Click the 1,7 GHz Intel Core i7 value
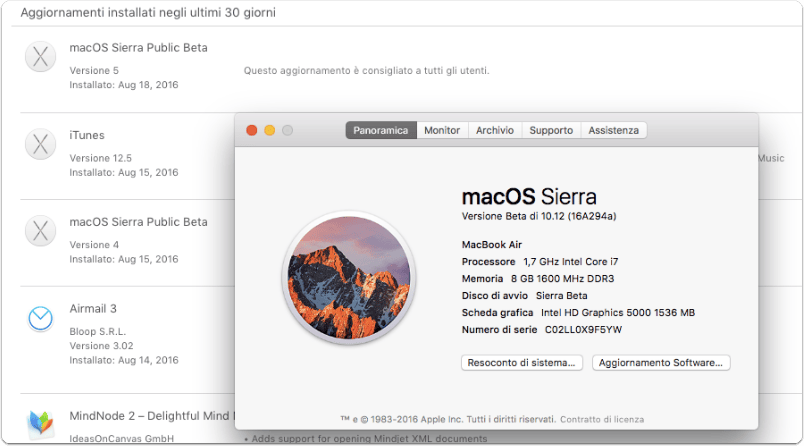The height and width of the screenshot is (446, 804). click(571, 261)
